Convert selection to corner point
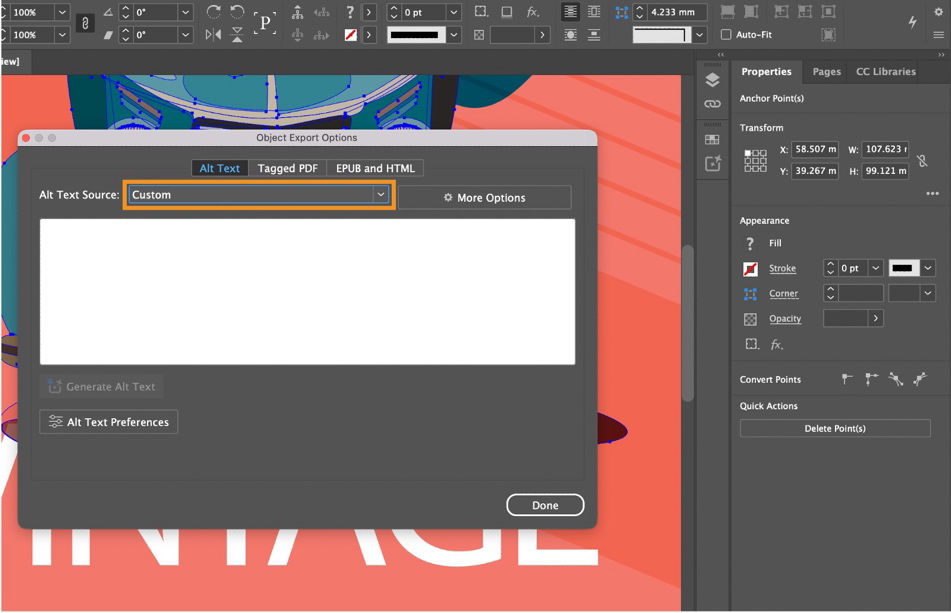This screenshot has width=951, height=613. (x=872, y=380)
